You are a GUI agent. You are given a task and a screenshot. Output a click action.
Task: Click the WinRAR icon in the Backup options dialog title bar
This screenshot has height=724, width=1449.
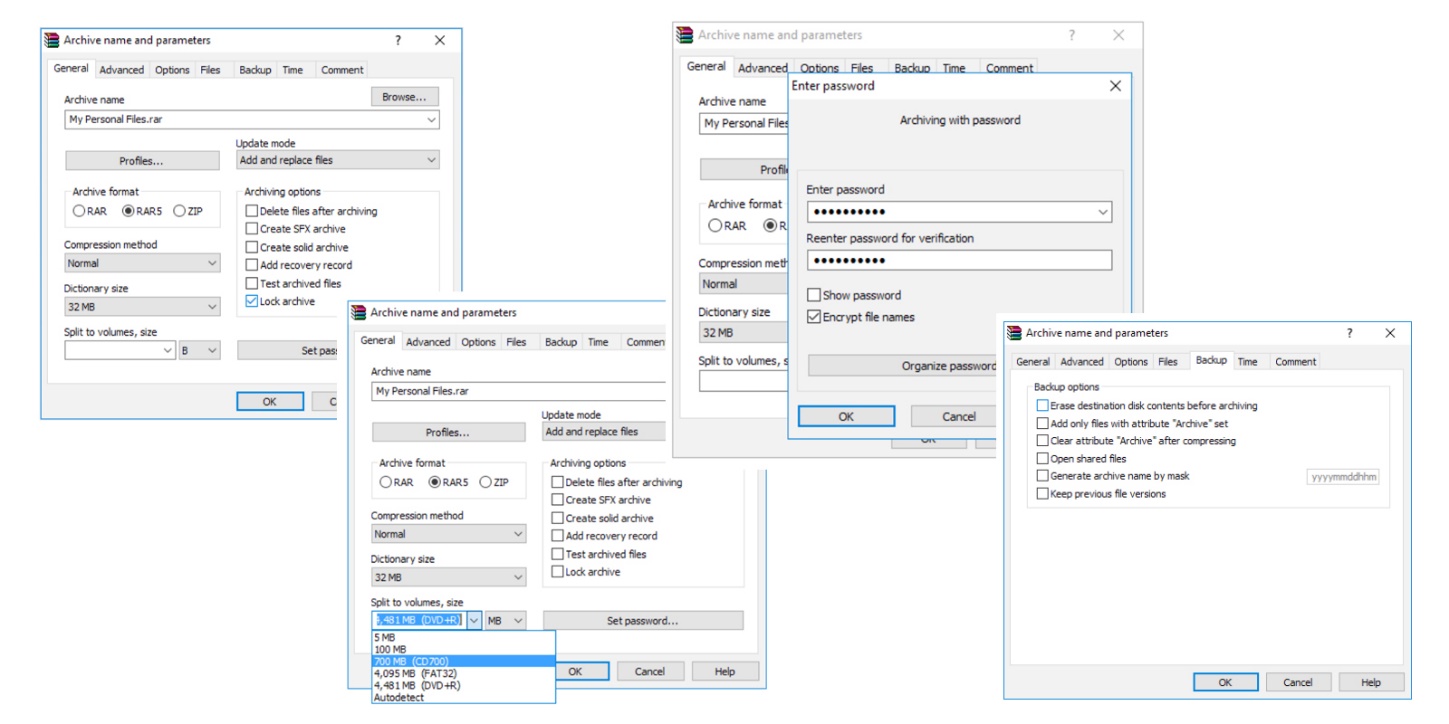[x=1015, y=333]
